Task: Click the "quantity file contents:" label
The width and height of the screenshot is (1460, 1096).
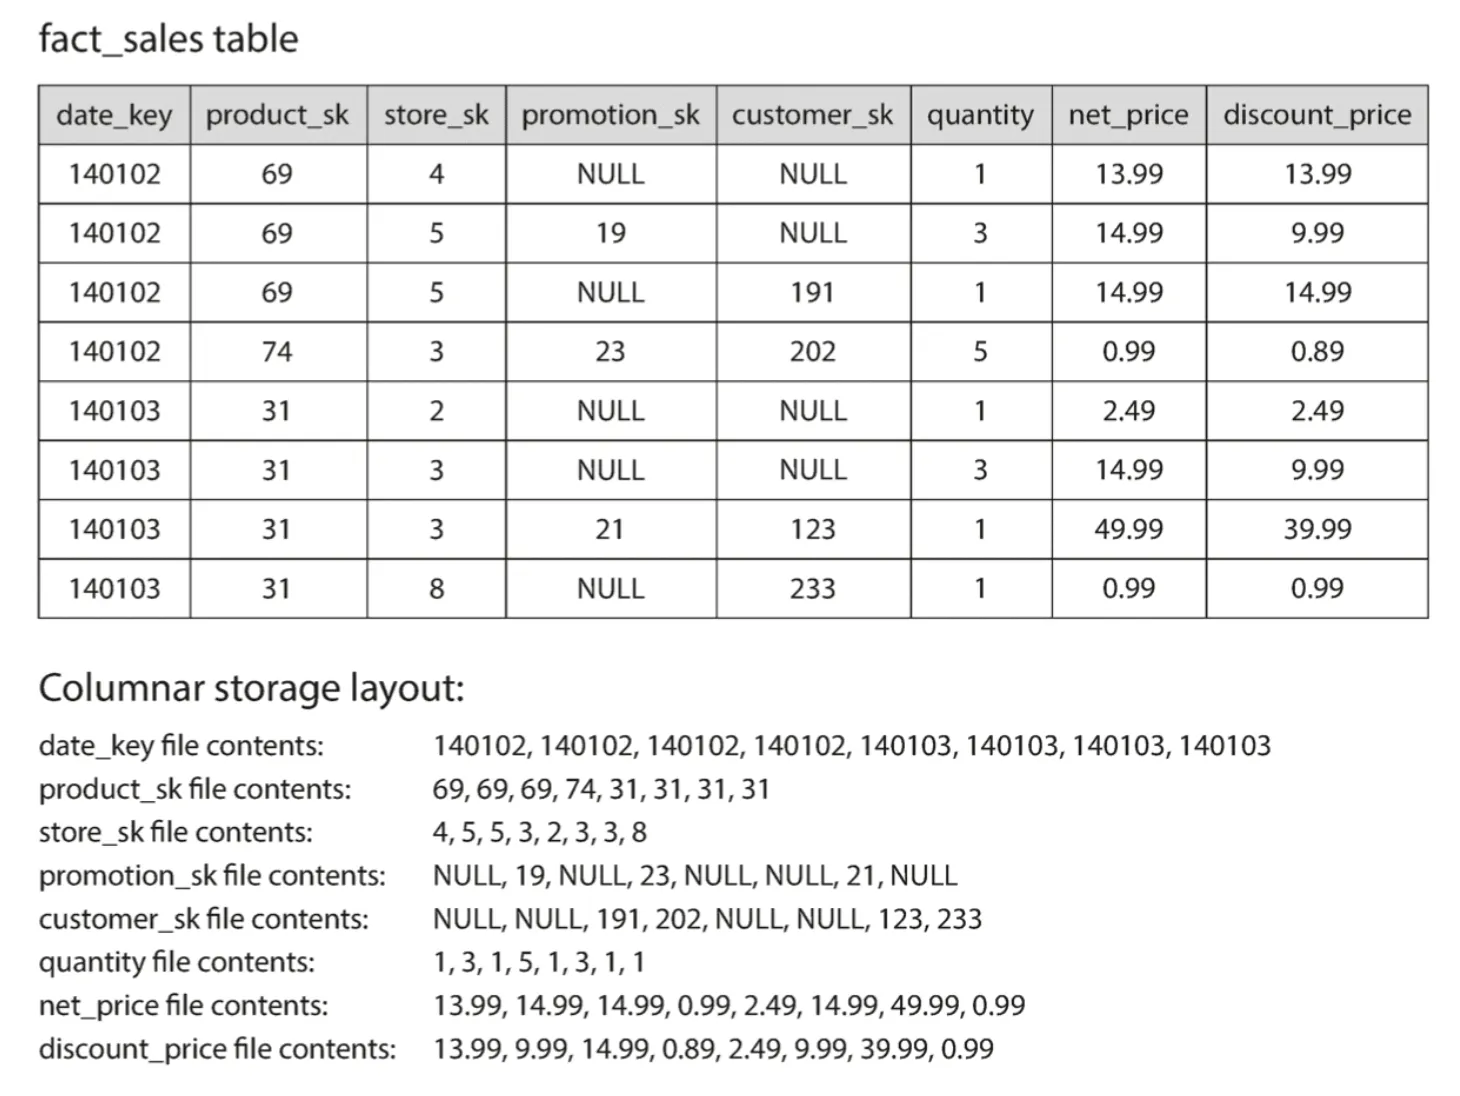Action: pos(176,962)
